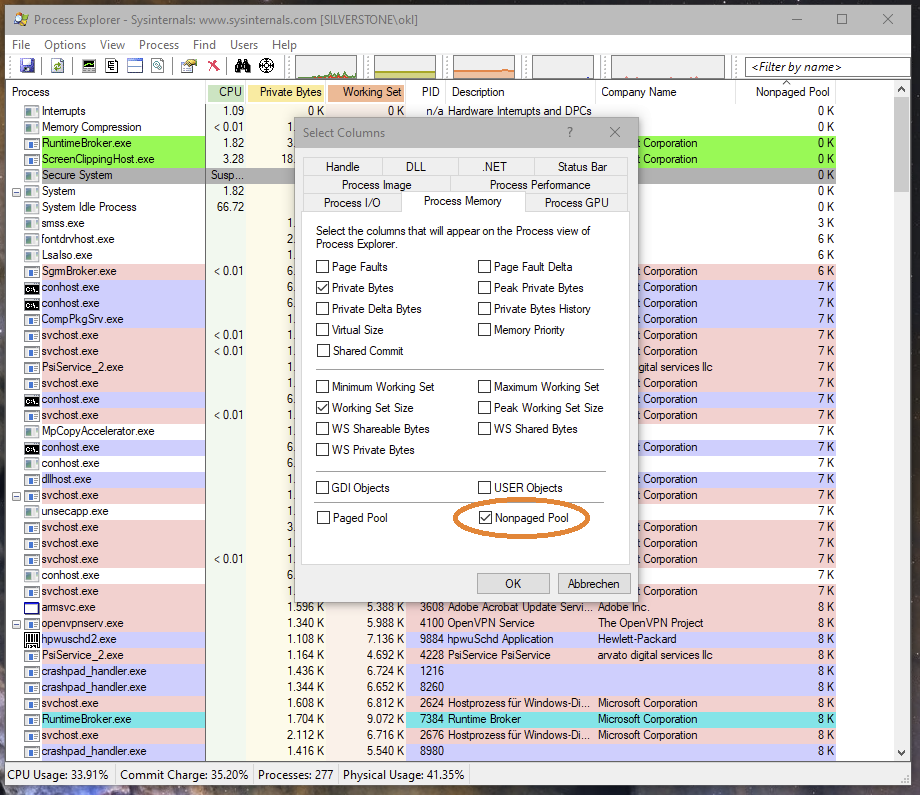Switch to the Process GPU tab
920x795 pixels.
point(577,202)
